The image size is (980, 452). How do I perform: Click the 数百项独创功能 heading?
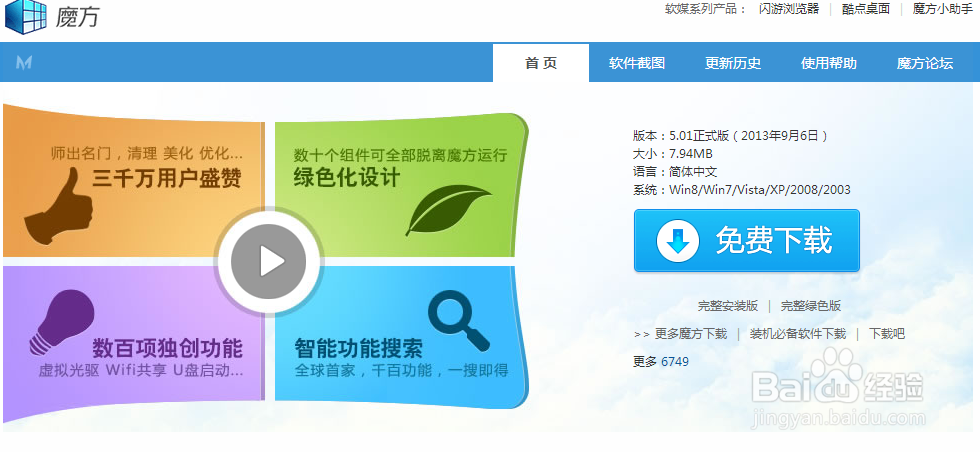click(x=168, y=348)
